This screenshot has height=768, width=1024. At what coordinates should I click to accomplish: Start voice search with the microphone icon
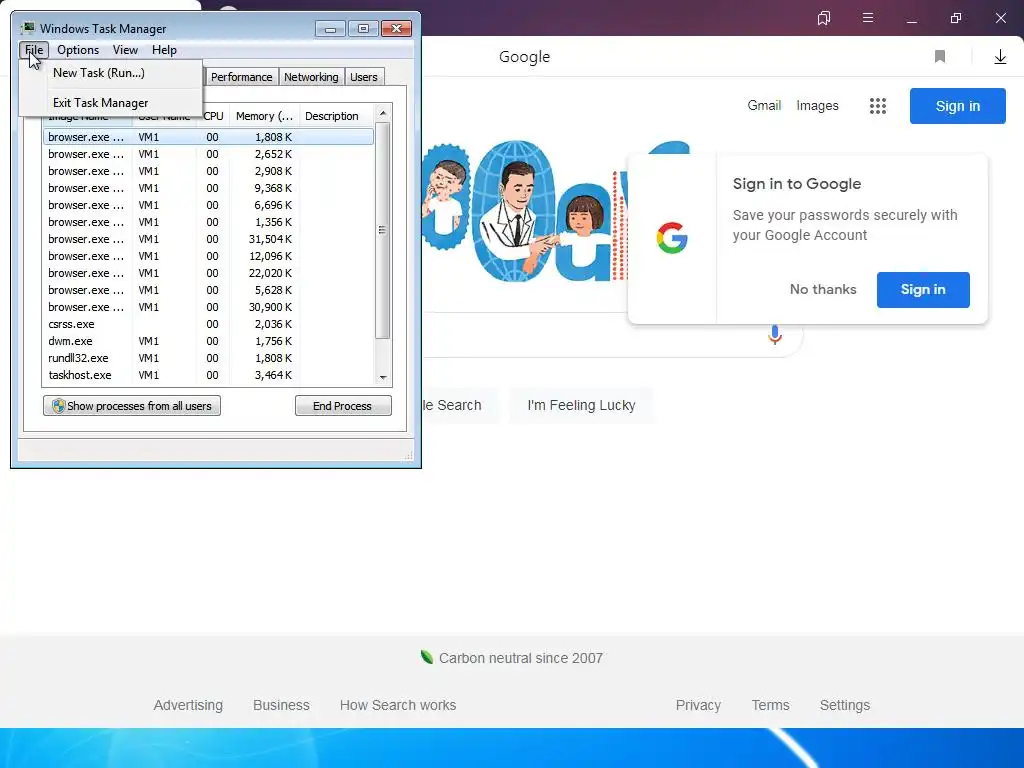(775, 335)
